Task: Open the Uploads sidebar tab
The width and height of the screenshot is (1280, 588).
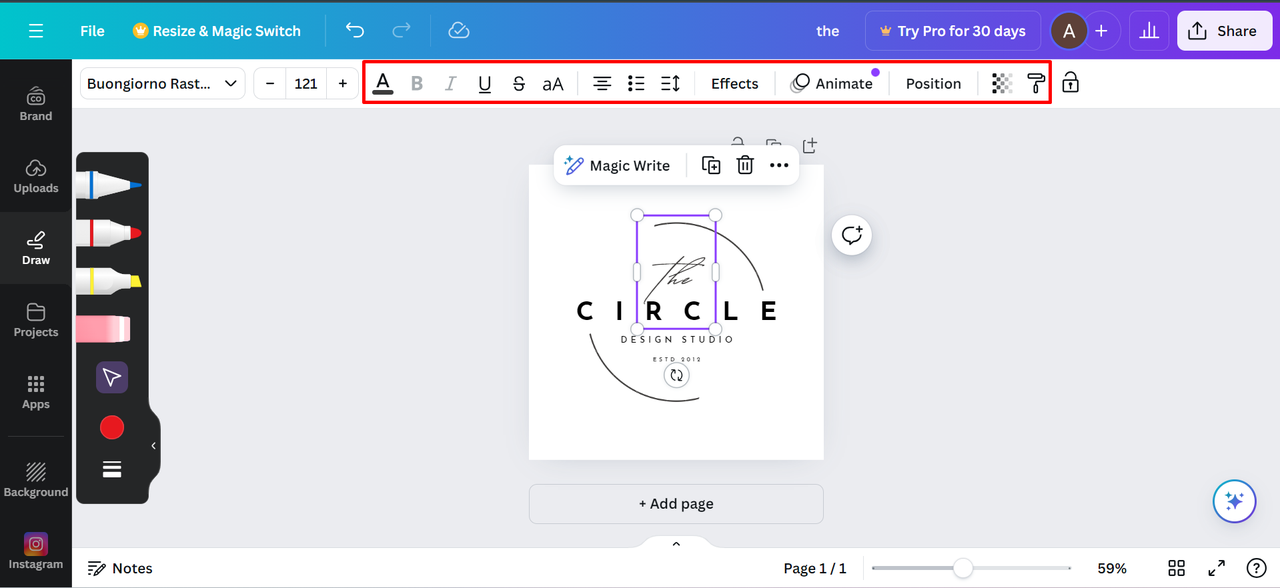Action: [x=36, y=176]
